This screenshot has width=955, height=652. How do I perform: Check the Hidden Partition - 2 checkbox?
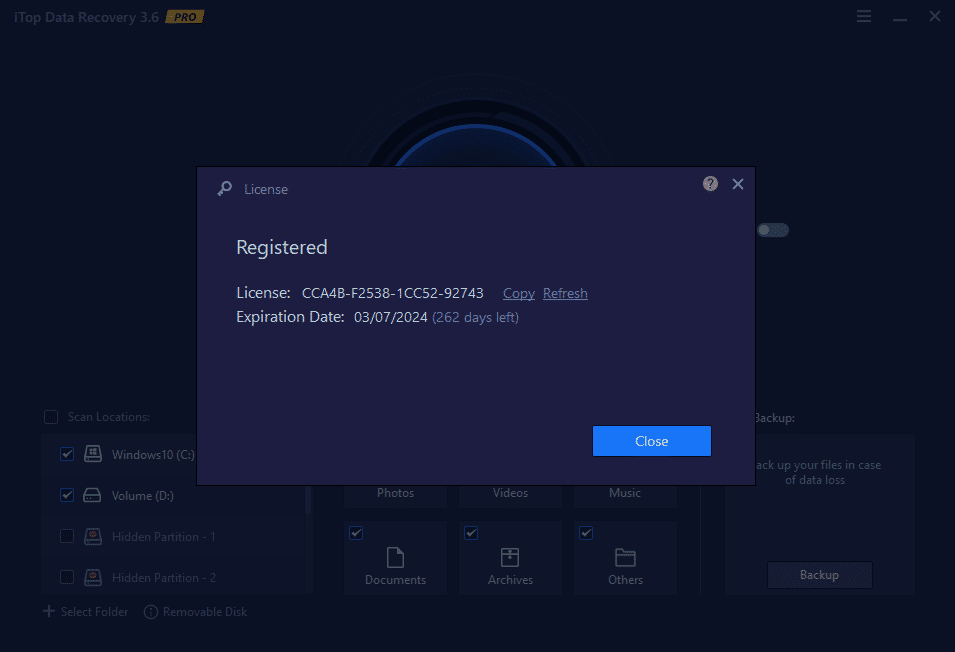click(67, 577)
